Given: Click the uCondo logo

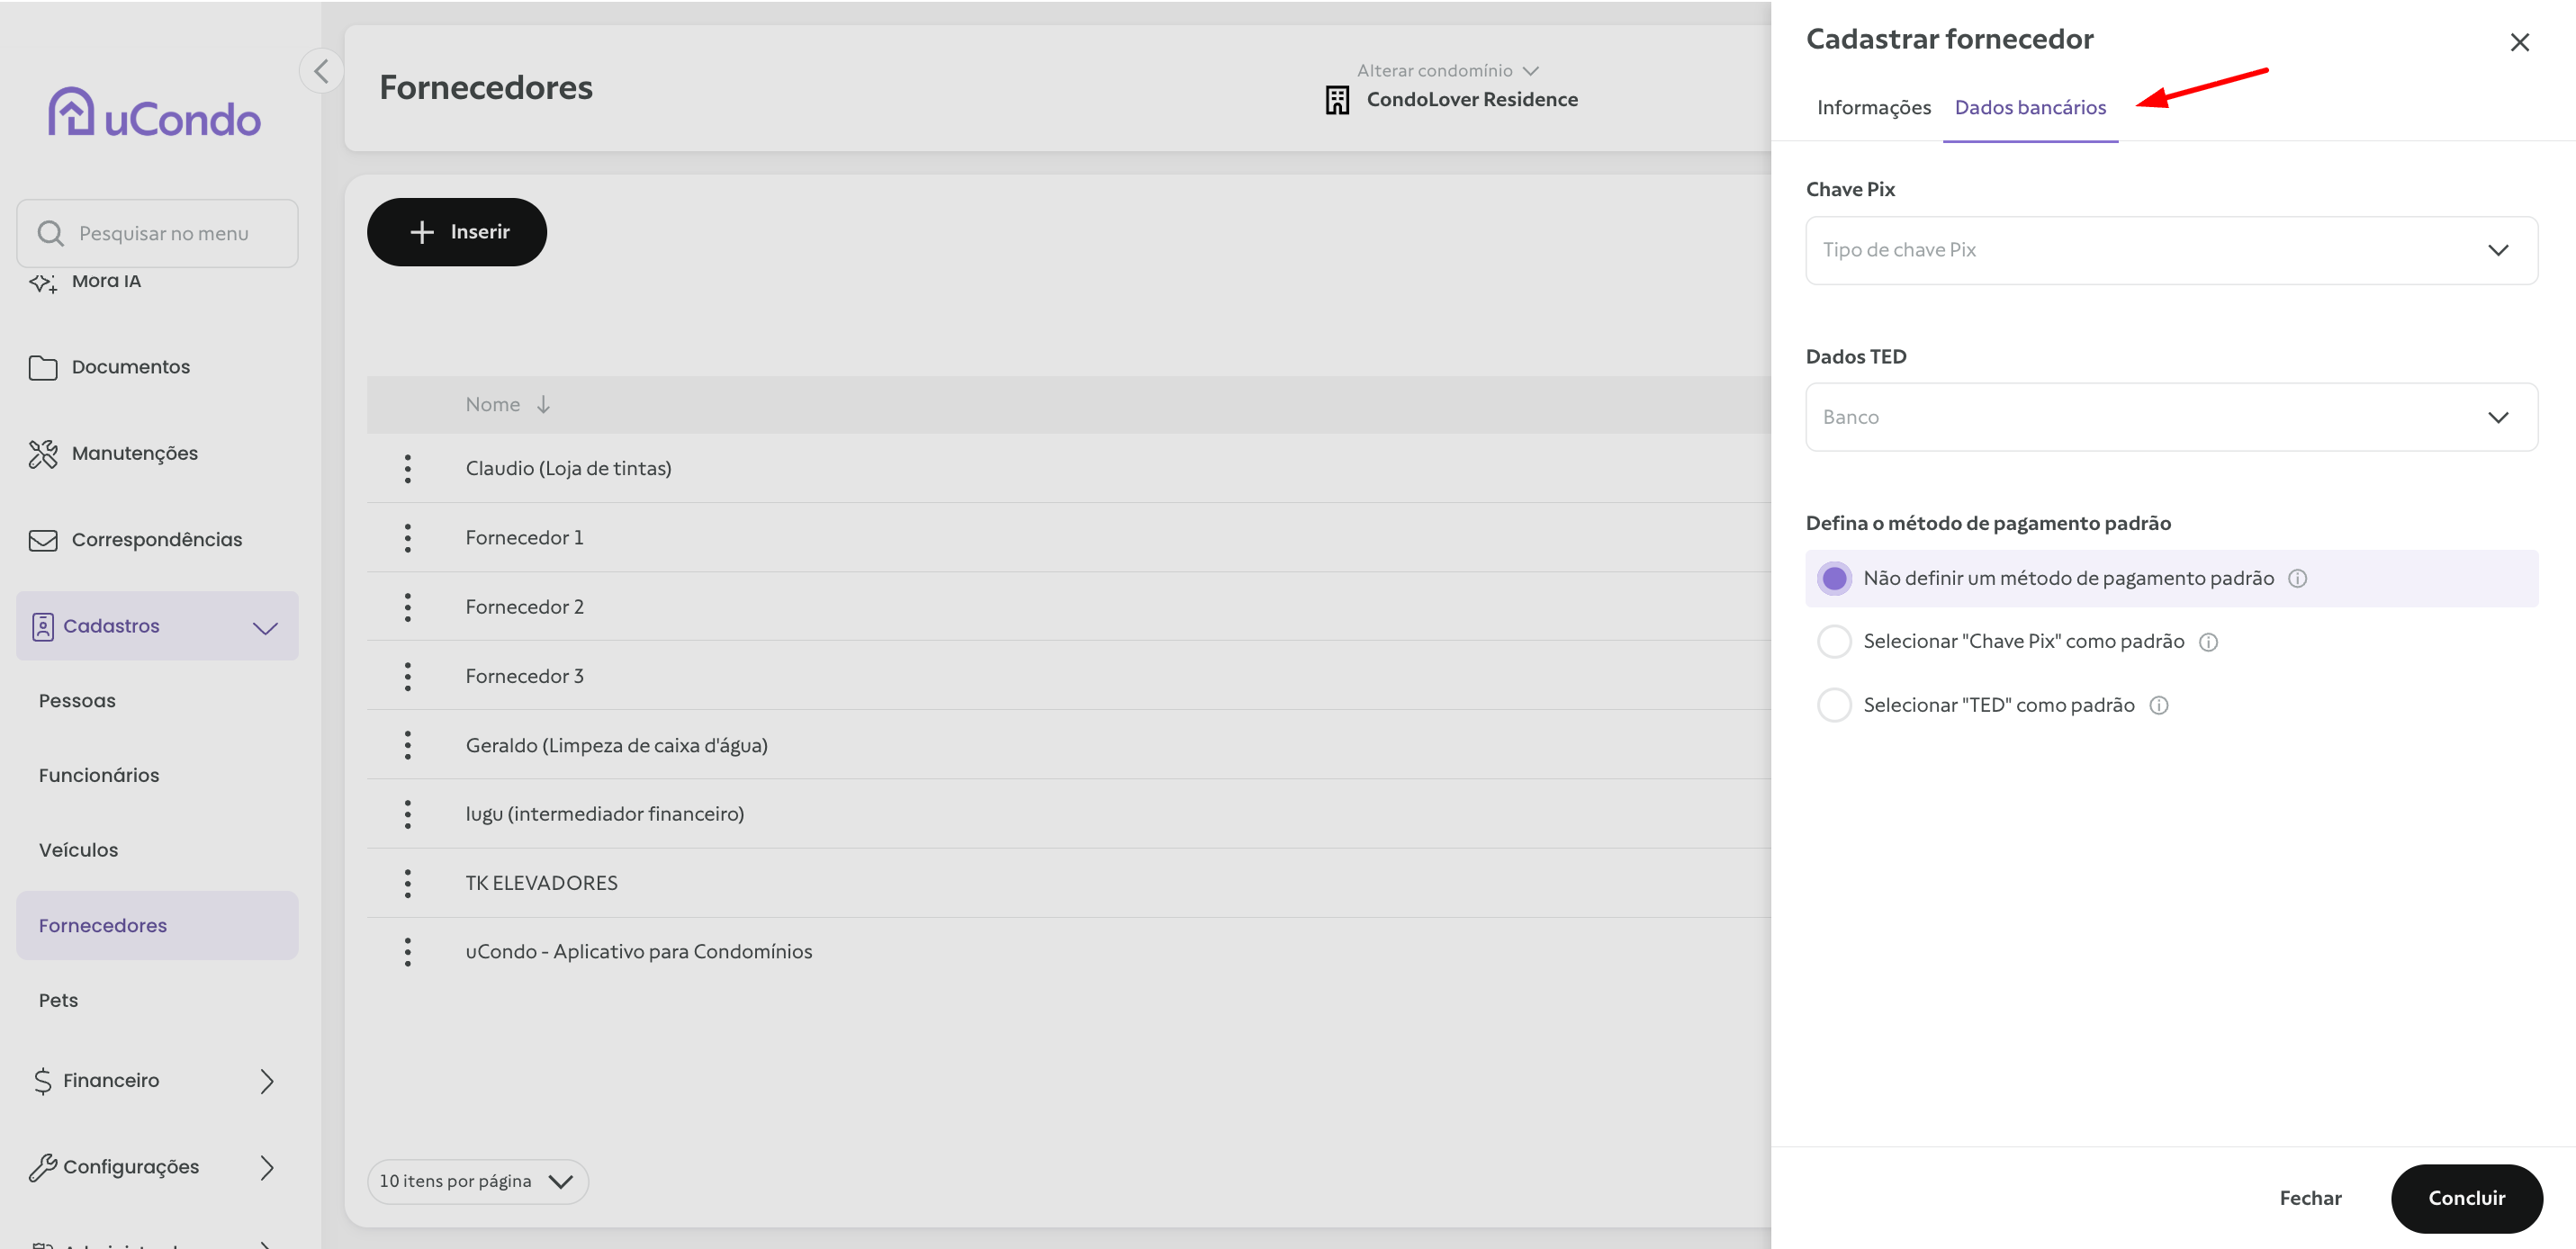Looking at the screenshot, I should click(x=155, y=112).
